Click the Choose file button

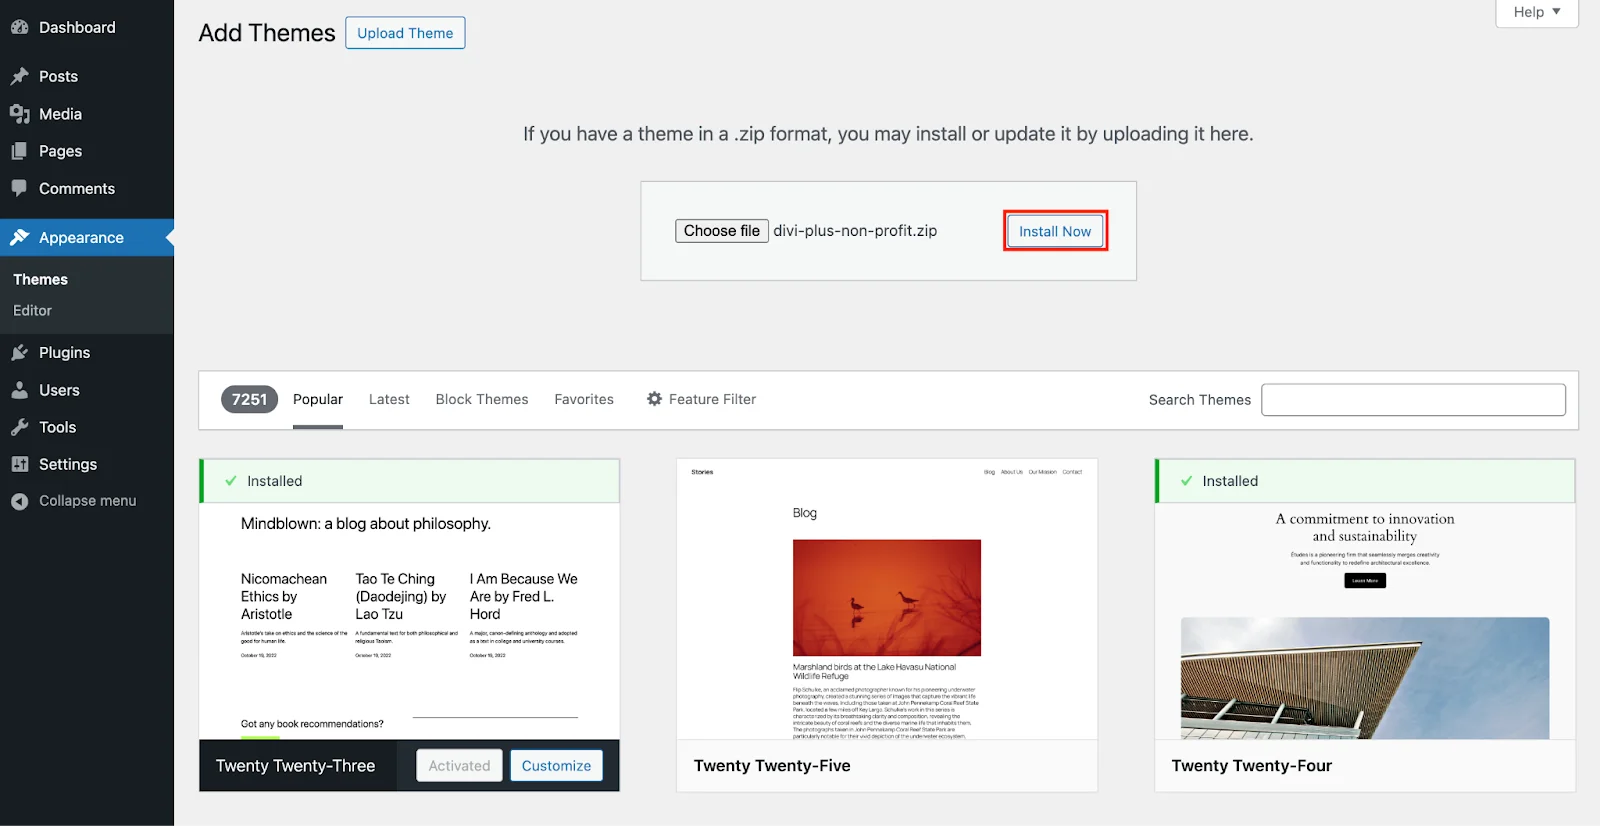tap(721, 231)
